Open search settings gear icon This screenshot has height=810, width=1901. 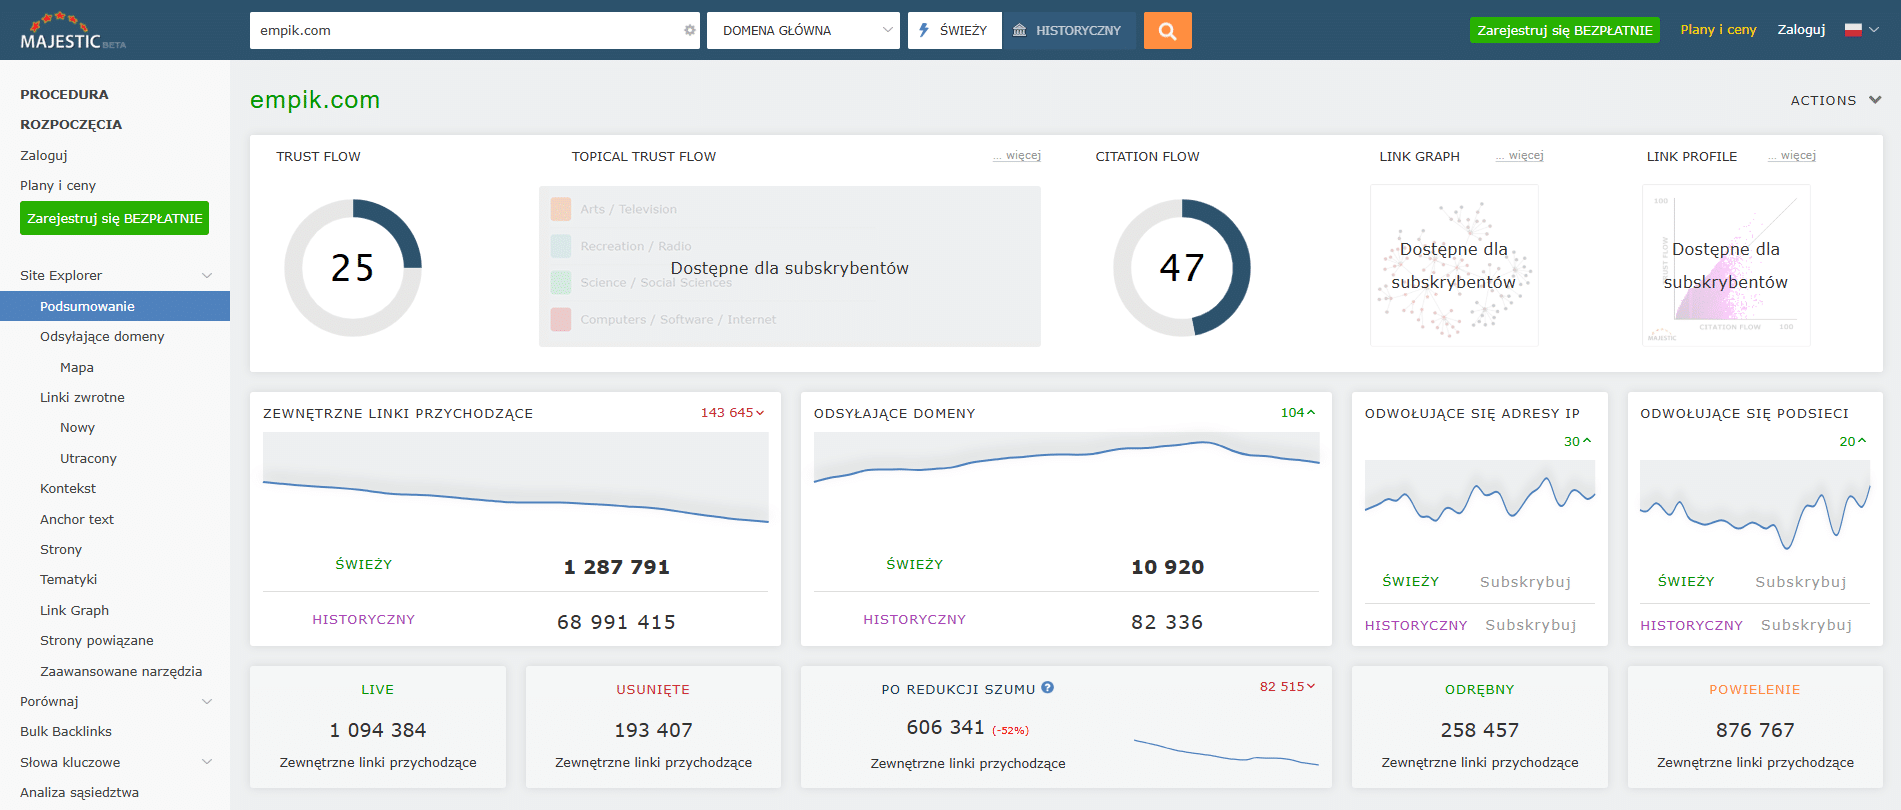coord(689,31)
